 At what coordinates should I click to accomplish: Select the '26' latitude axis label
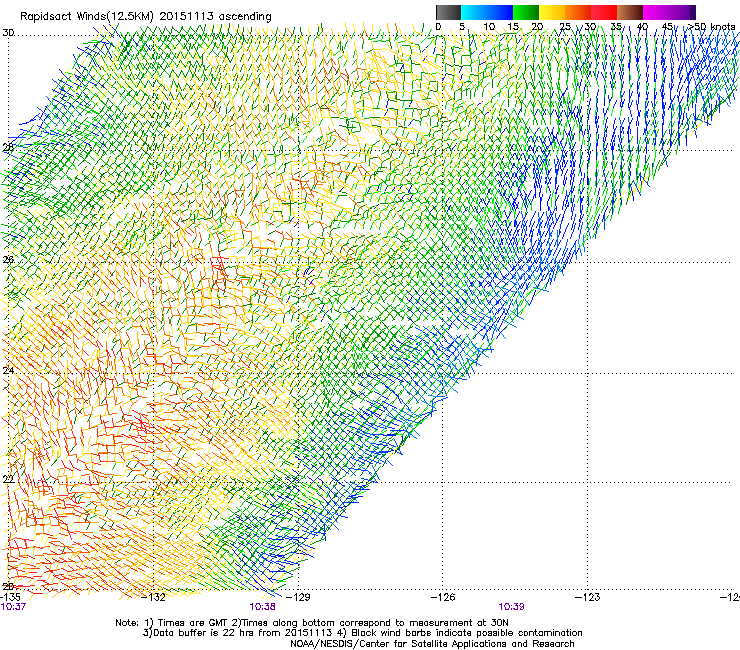tap(8, 259)
